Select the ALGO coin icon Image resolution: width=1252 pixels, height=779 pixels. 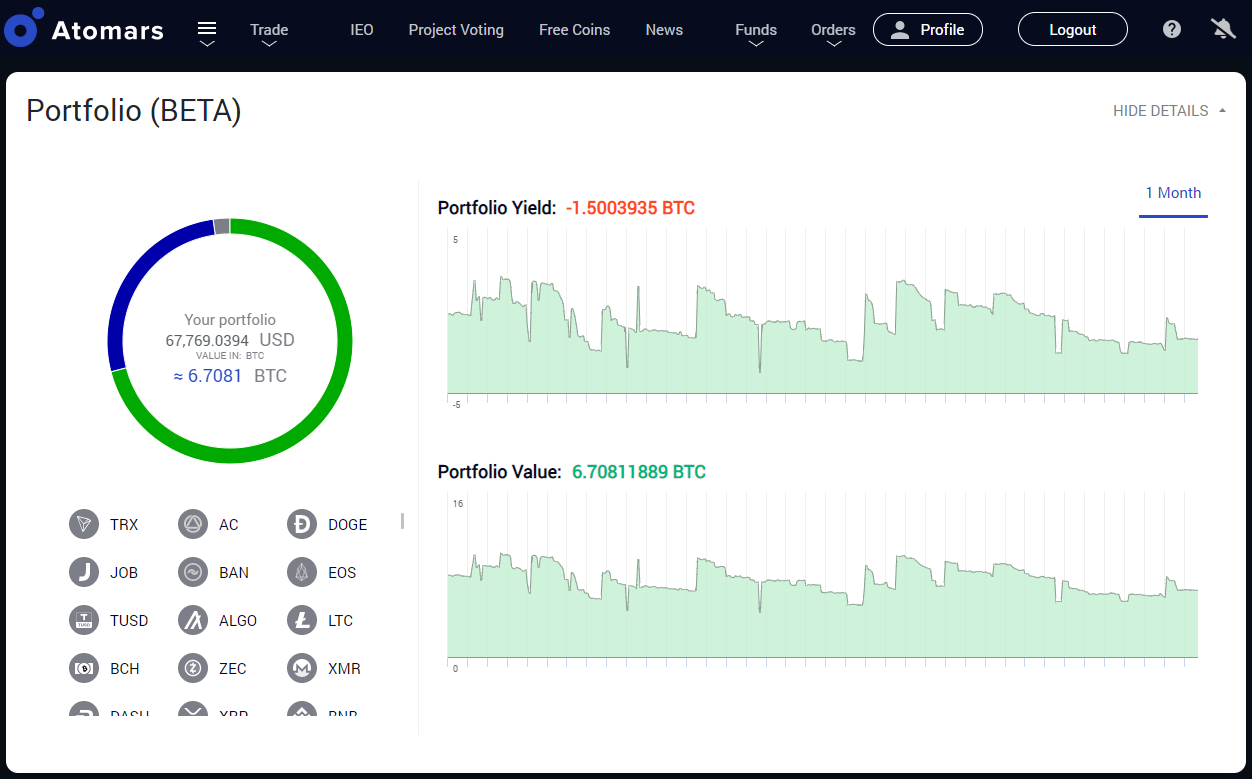(x=193, y=620)
